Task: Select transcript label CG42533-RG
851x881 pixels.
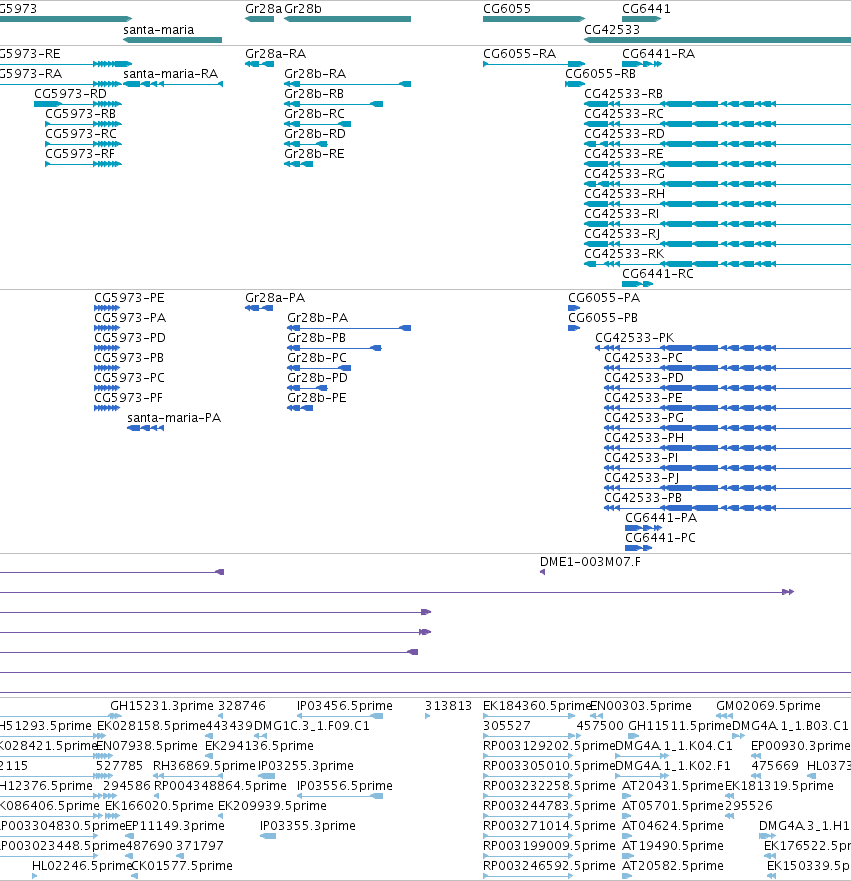Action: pyautogui.click(x=625, y=174)
